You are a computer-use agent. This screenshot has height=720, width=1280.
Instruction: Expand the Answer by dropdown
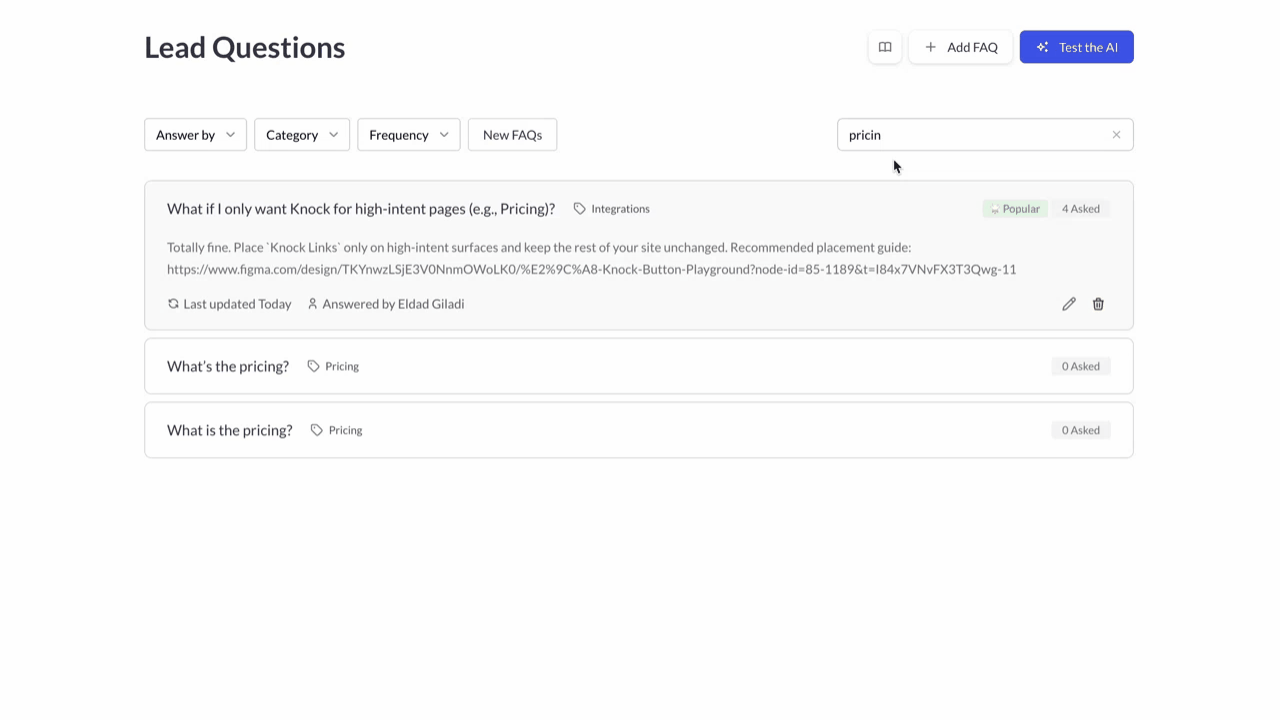(x=195, y=135)
